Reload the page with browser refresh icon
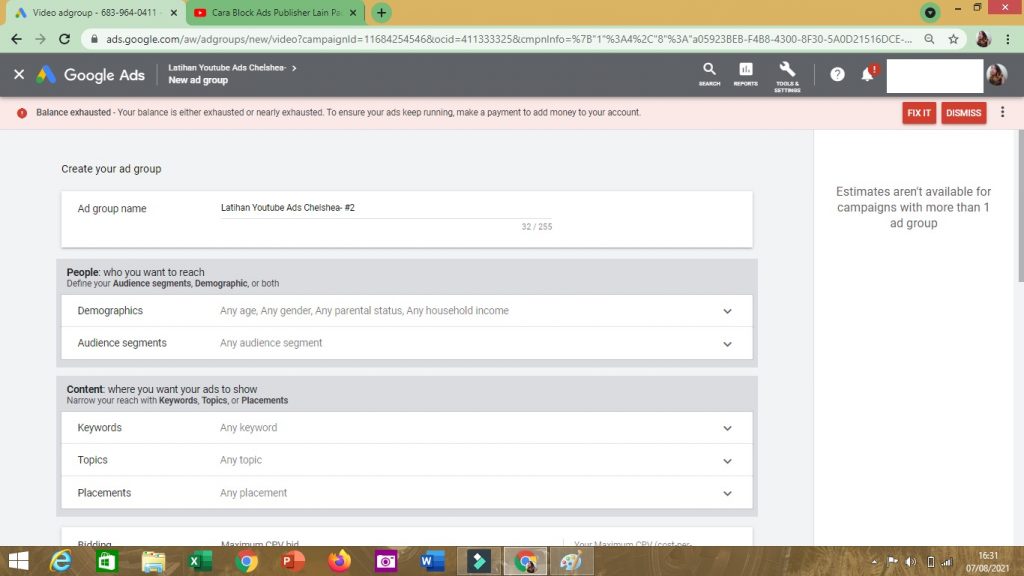1024x576 pixels. pos(64,39)
